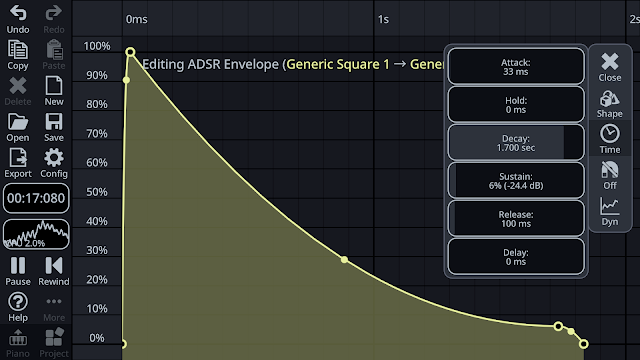Select the sustain point at decay end
Image resolution: width=640 pixels, height=360 pixels.
coord(558,326)
